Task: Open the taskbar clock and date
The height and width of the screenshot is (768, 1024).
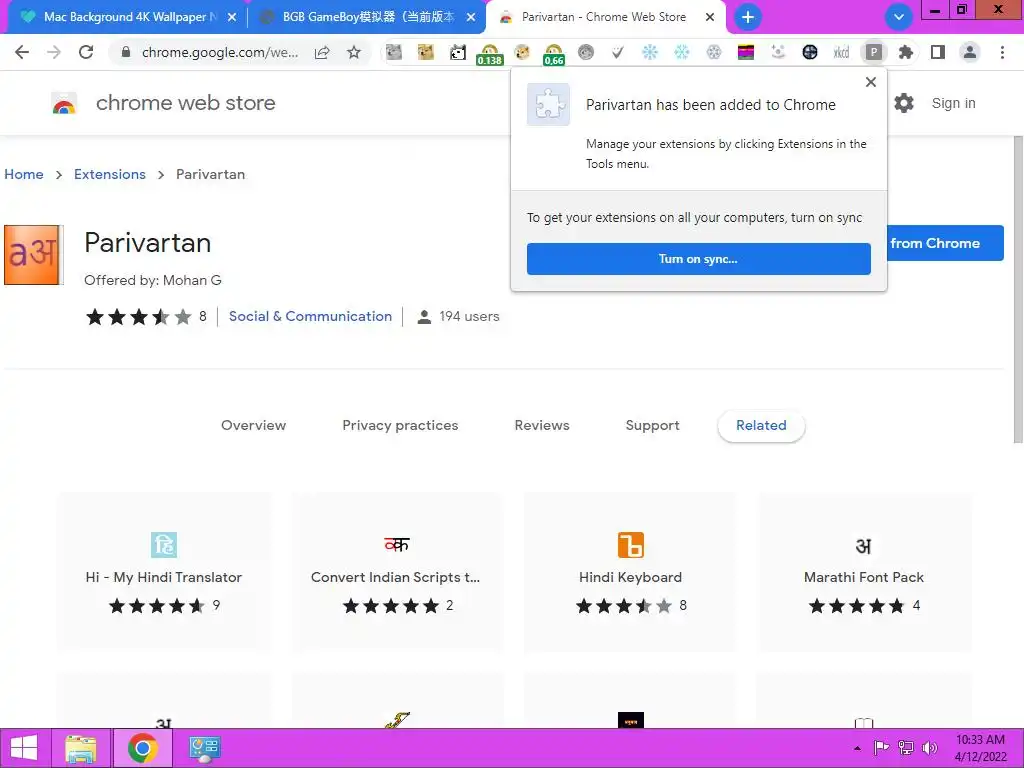Action: (980, 748)
